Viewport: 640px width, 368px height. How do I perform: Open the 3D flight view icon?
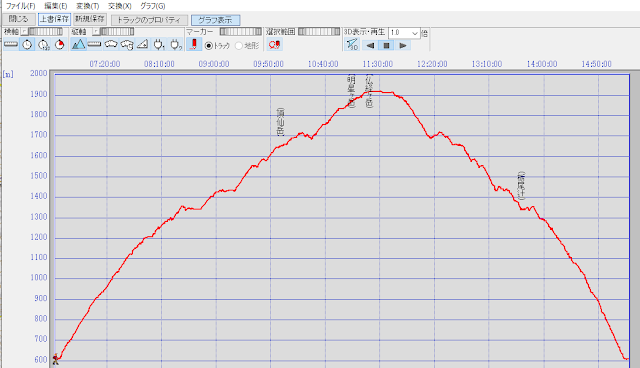351,44
